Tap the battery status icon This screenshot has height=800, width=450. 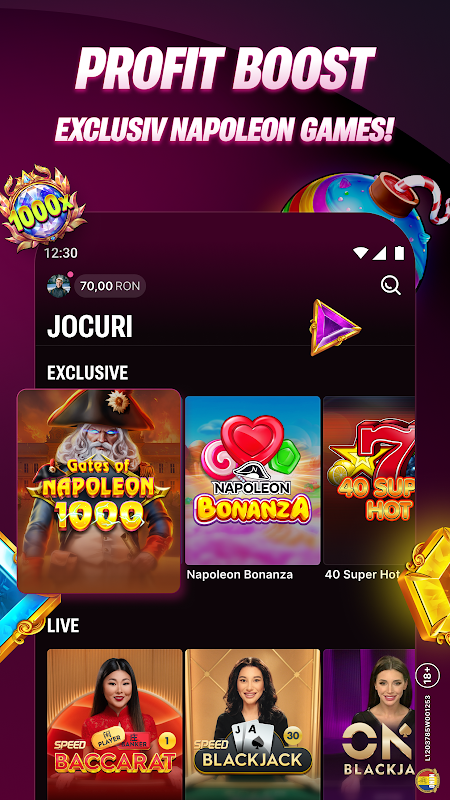pos(399,253)
